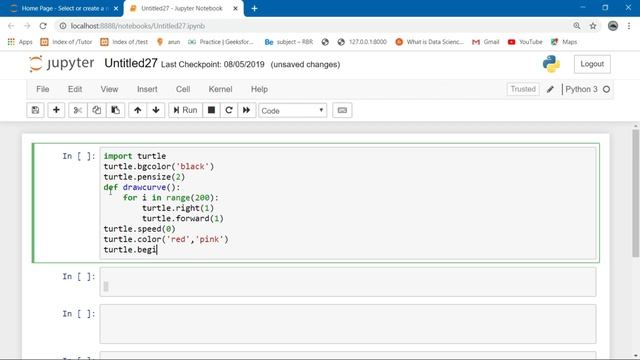Screen dimensions: 640x360
Task: Click the turtle.color('red','pink') line
Action: click(x=166, y=239)
